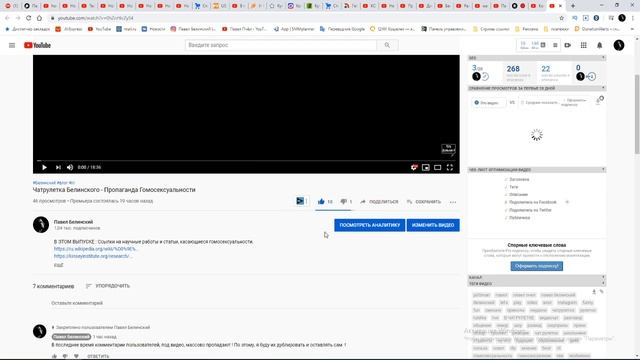The width and height of the screenshot is (640, 360).
Task: Click the list icon in extension toolbar
Action: pyautogui.click(x=555, y=45)
